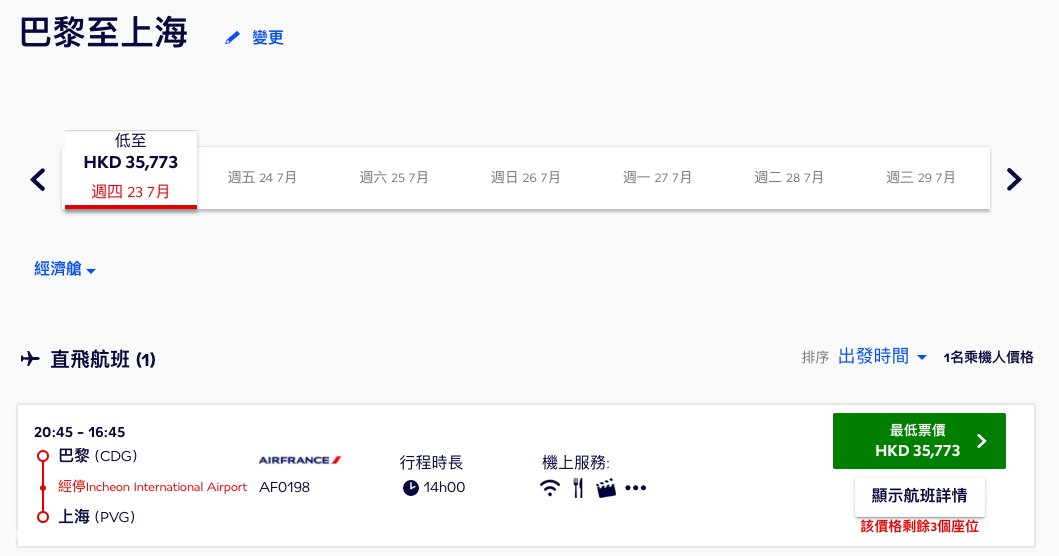Click the 巴黎 (CDG) departure label
Screen dimensions: 1059x556
(x=98, y=456)
